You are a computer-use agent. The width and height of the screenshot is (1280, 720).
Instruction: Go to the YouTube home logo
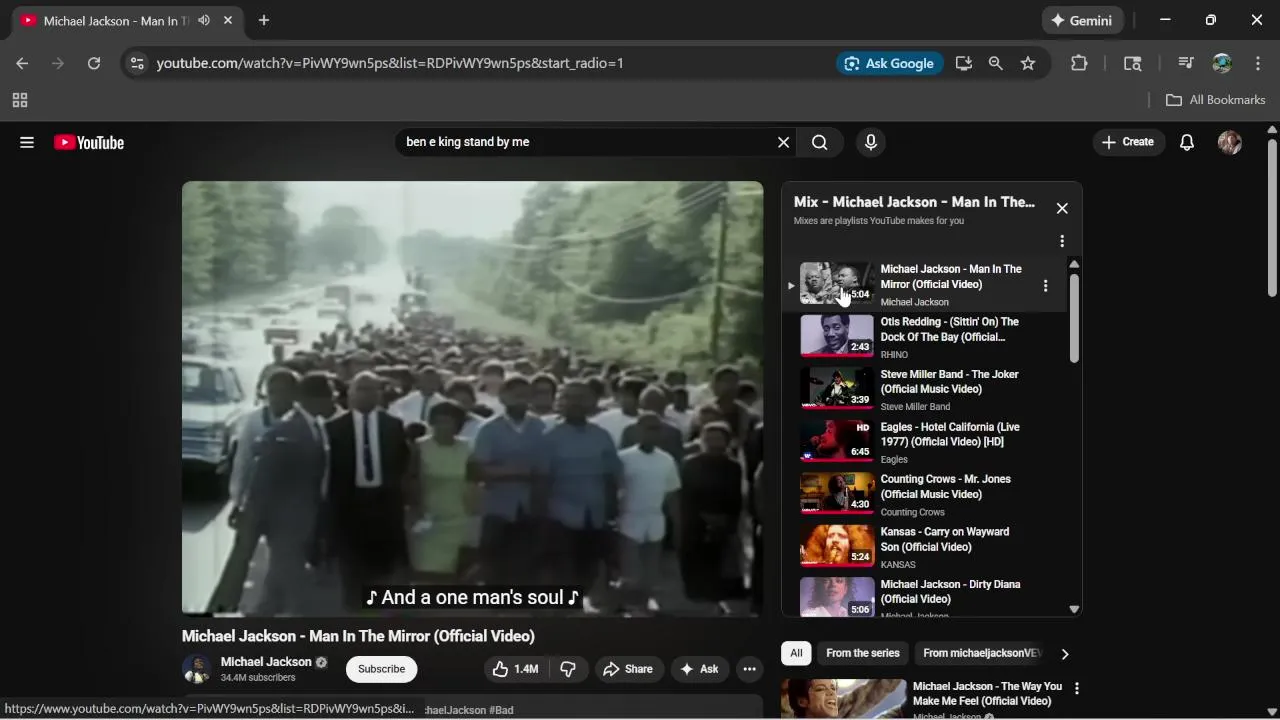coord(89,142)
